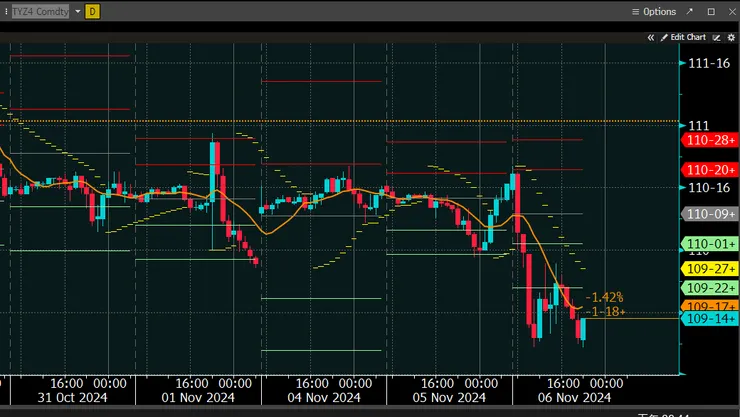This screenshot has width=740, height=417.
Task: Click the orange 109-17+ price label
Action: pyautogui.click(x=710, y=306)
